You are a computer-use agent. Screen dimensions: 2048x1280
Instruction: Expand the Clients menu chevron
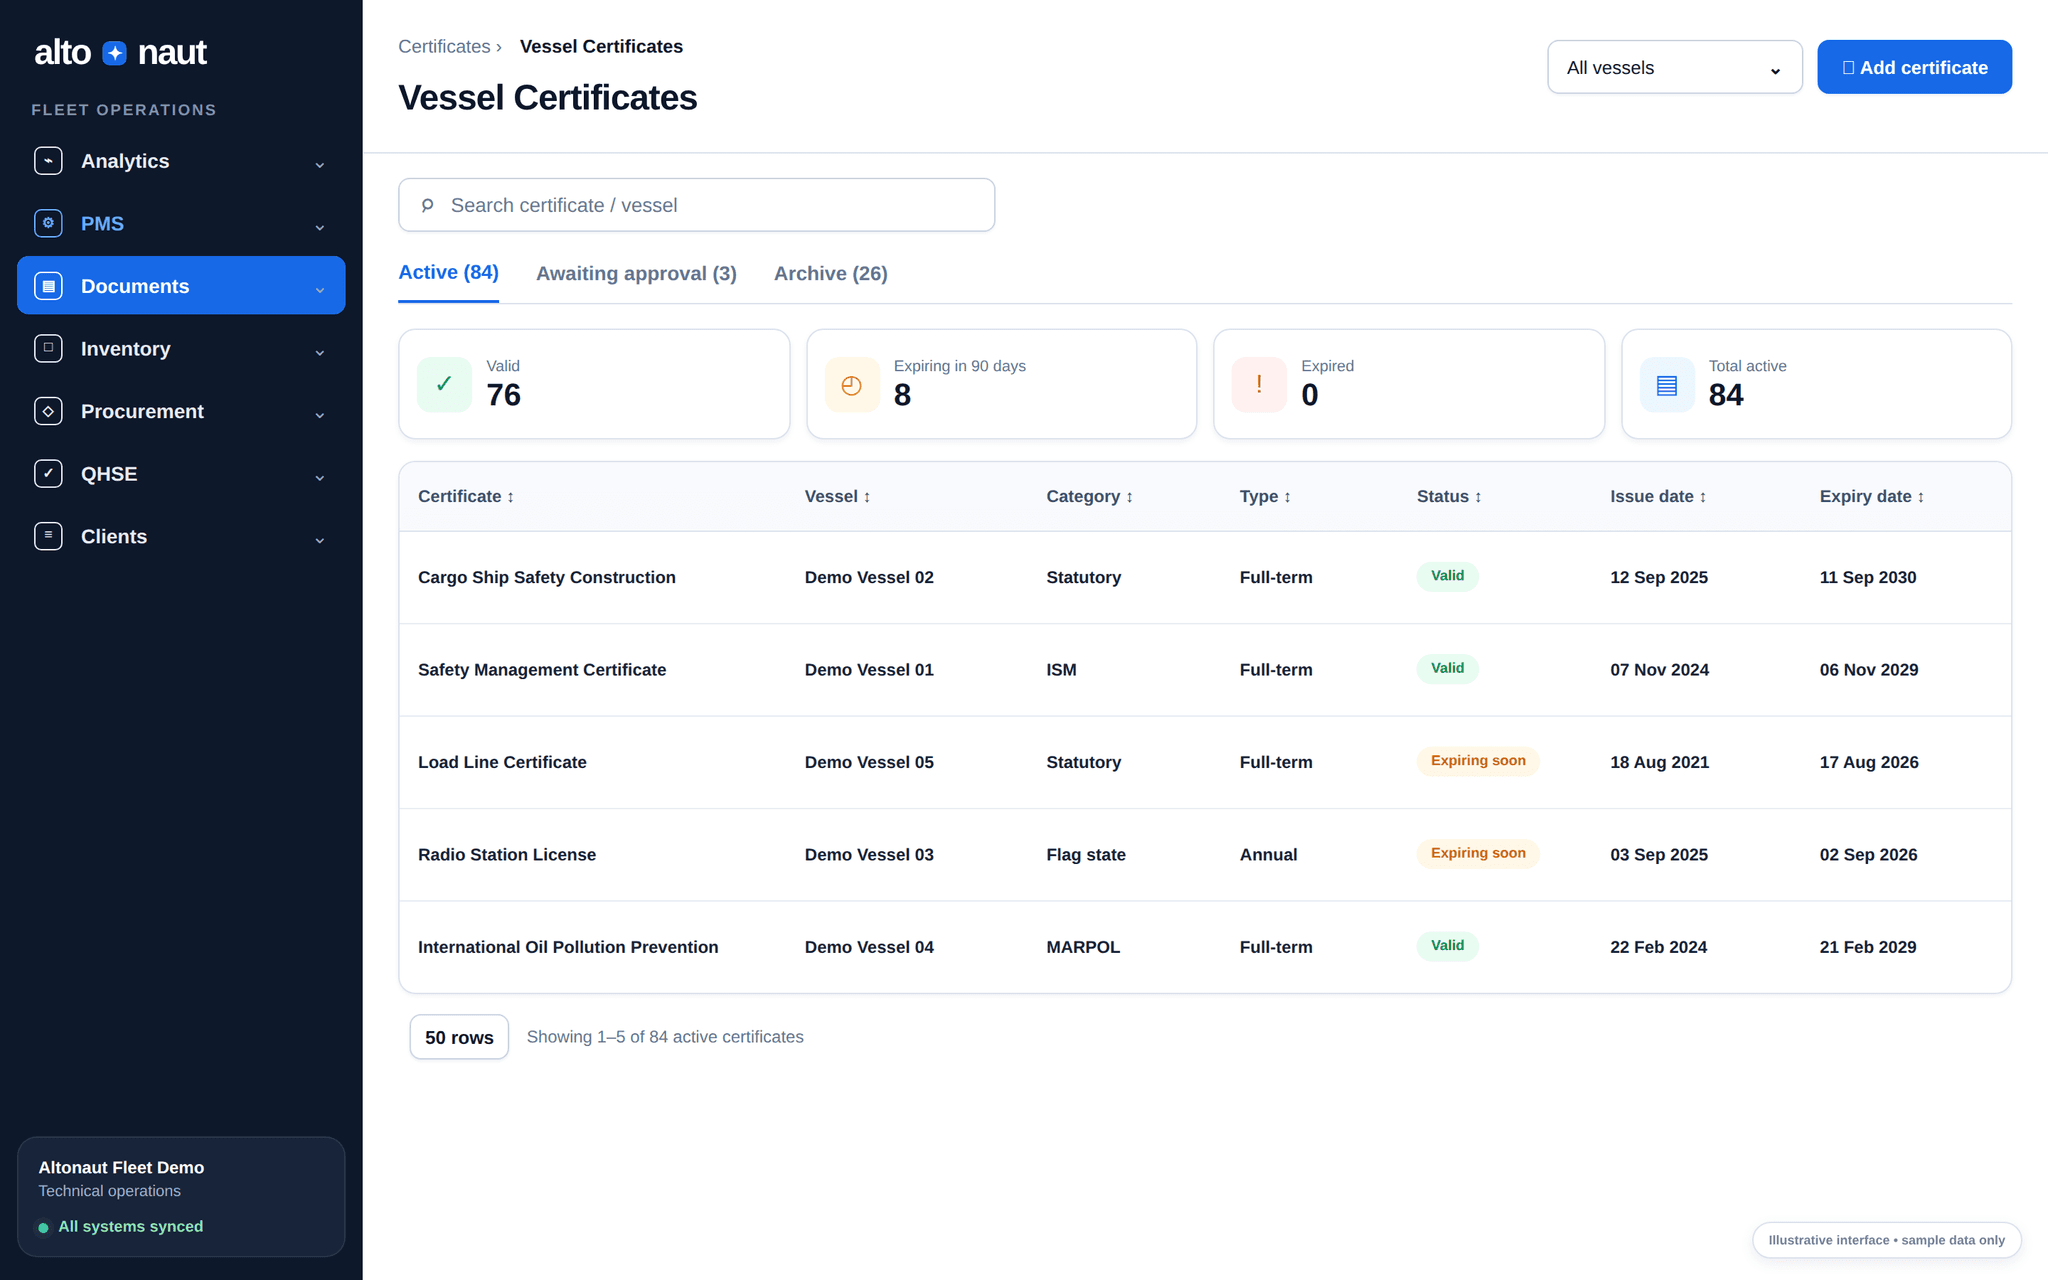pyautogui.click(x=320, y=539)
